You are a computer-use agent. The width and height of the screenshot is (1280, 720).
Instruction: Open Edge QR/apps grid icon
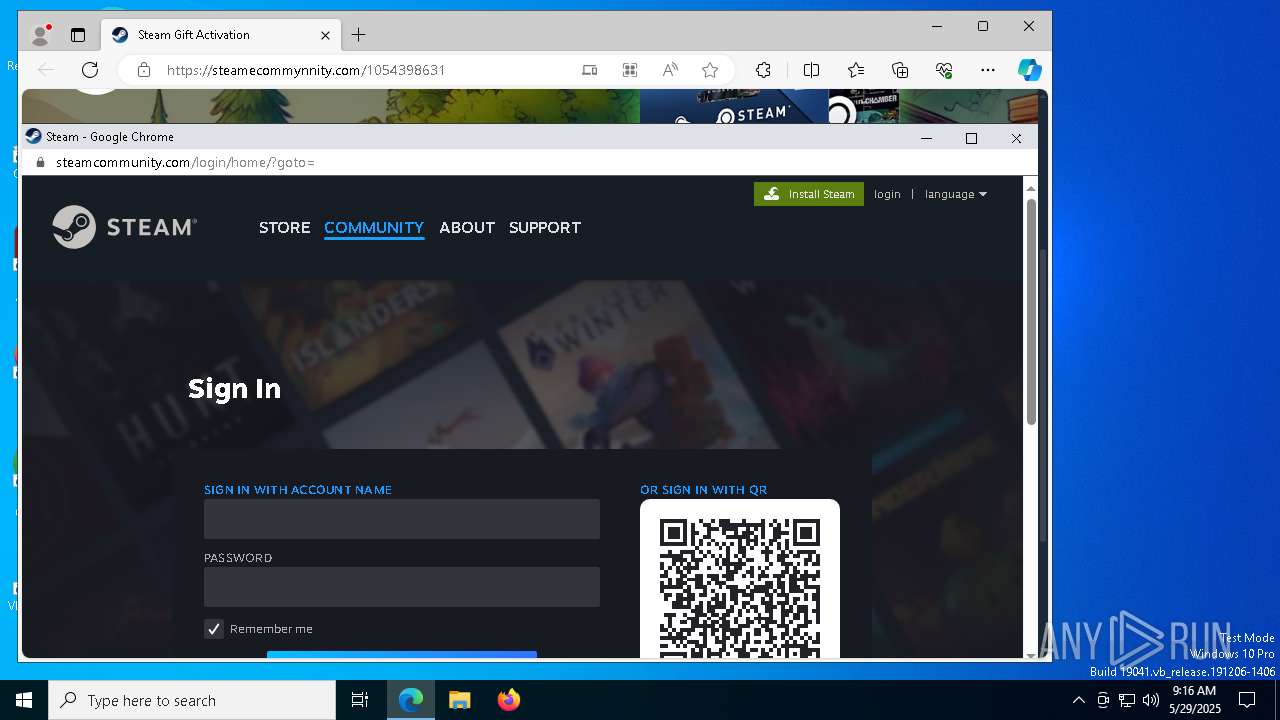(x=630, y=70)
